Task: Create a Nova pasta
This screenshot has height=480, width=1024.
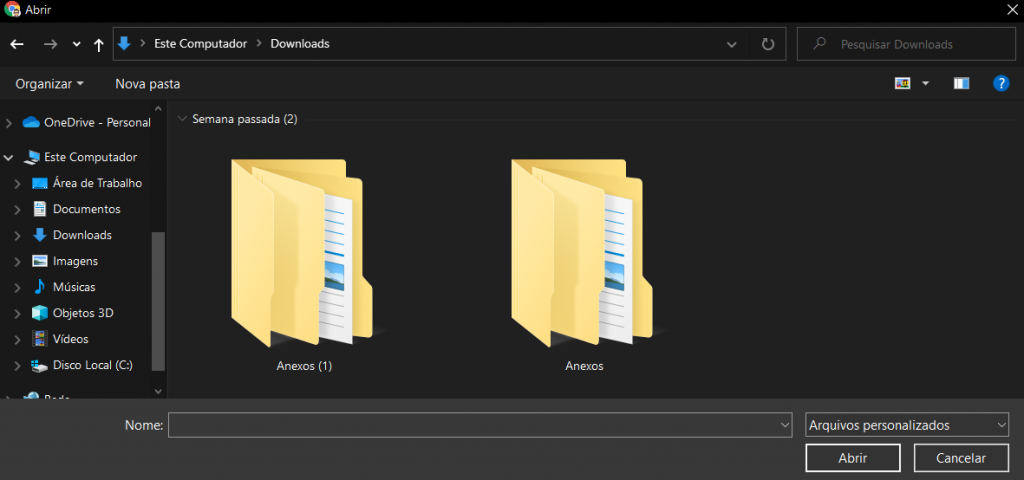Action: 148,84
